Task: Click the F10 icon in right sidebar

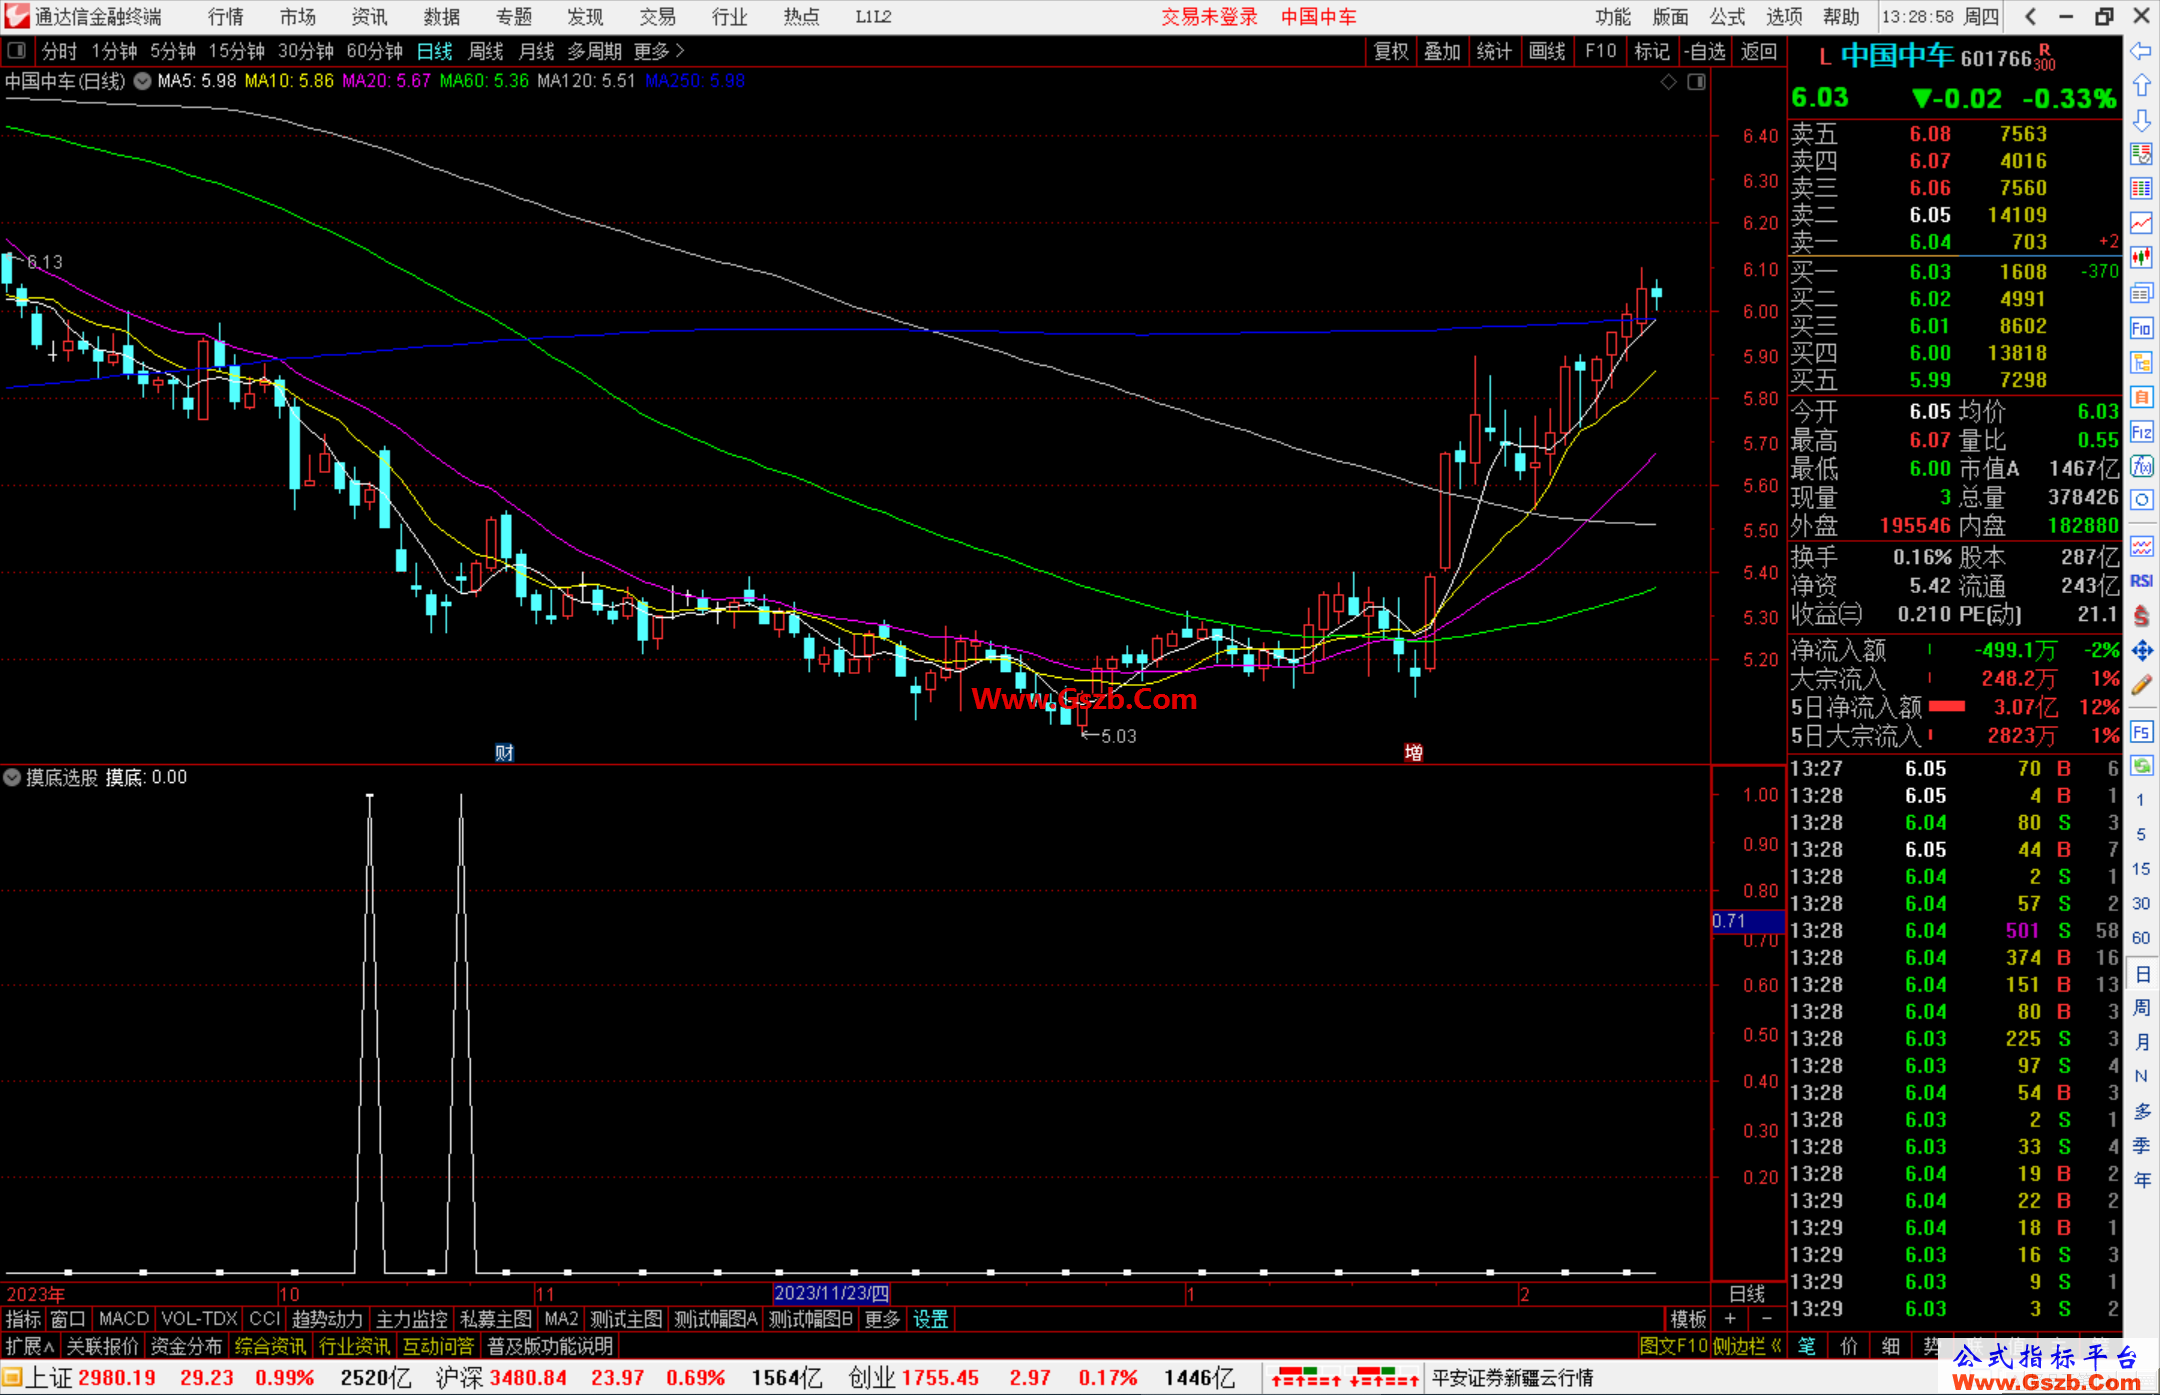Action: [2141, 328]
